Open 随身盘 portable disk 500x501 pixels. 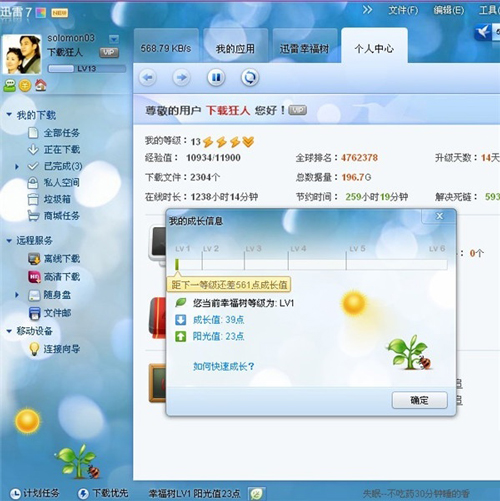tap(57, 295)
